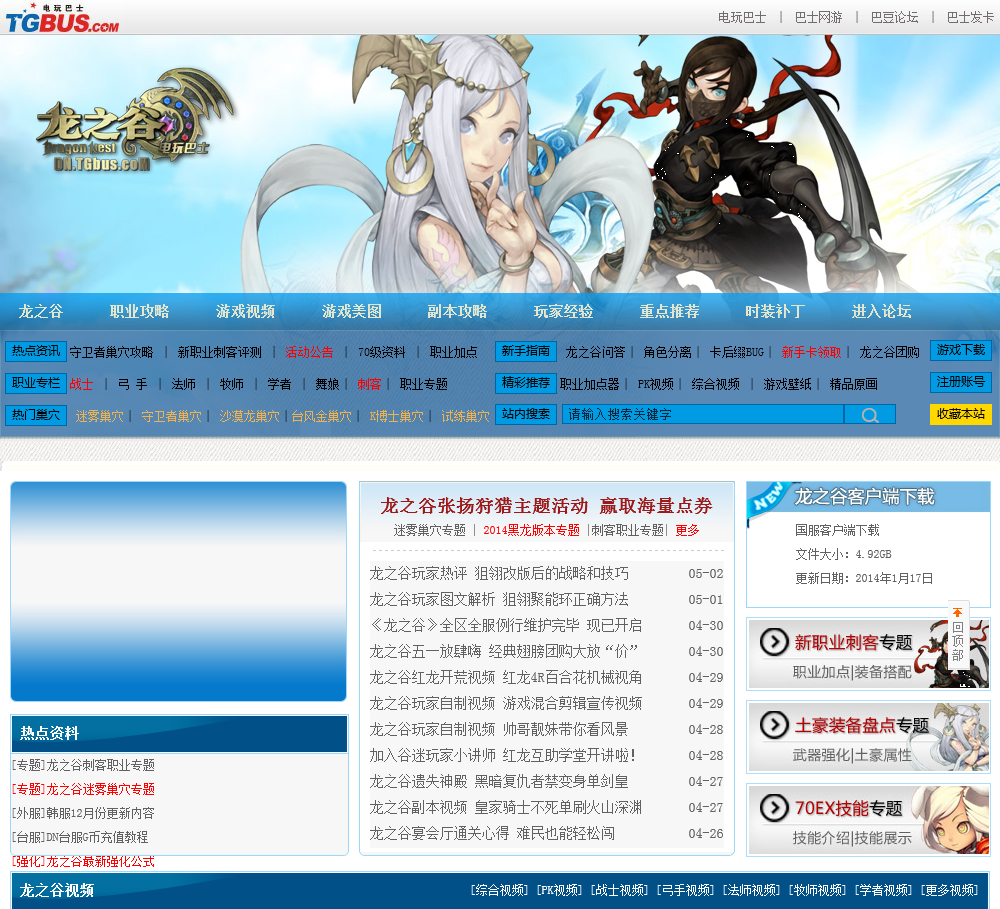Open 电玩巴士 in the top bar

tap(742, 17)
